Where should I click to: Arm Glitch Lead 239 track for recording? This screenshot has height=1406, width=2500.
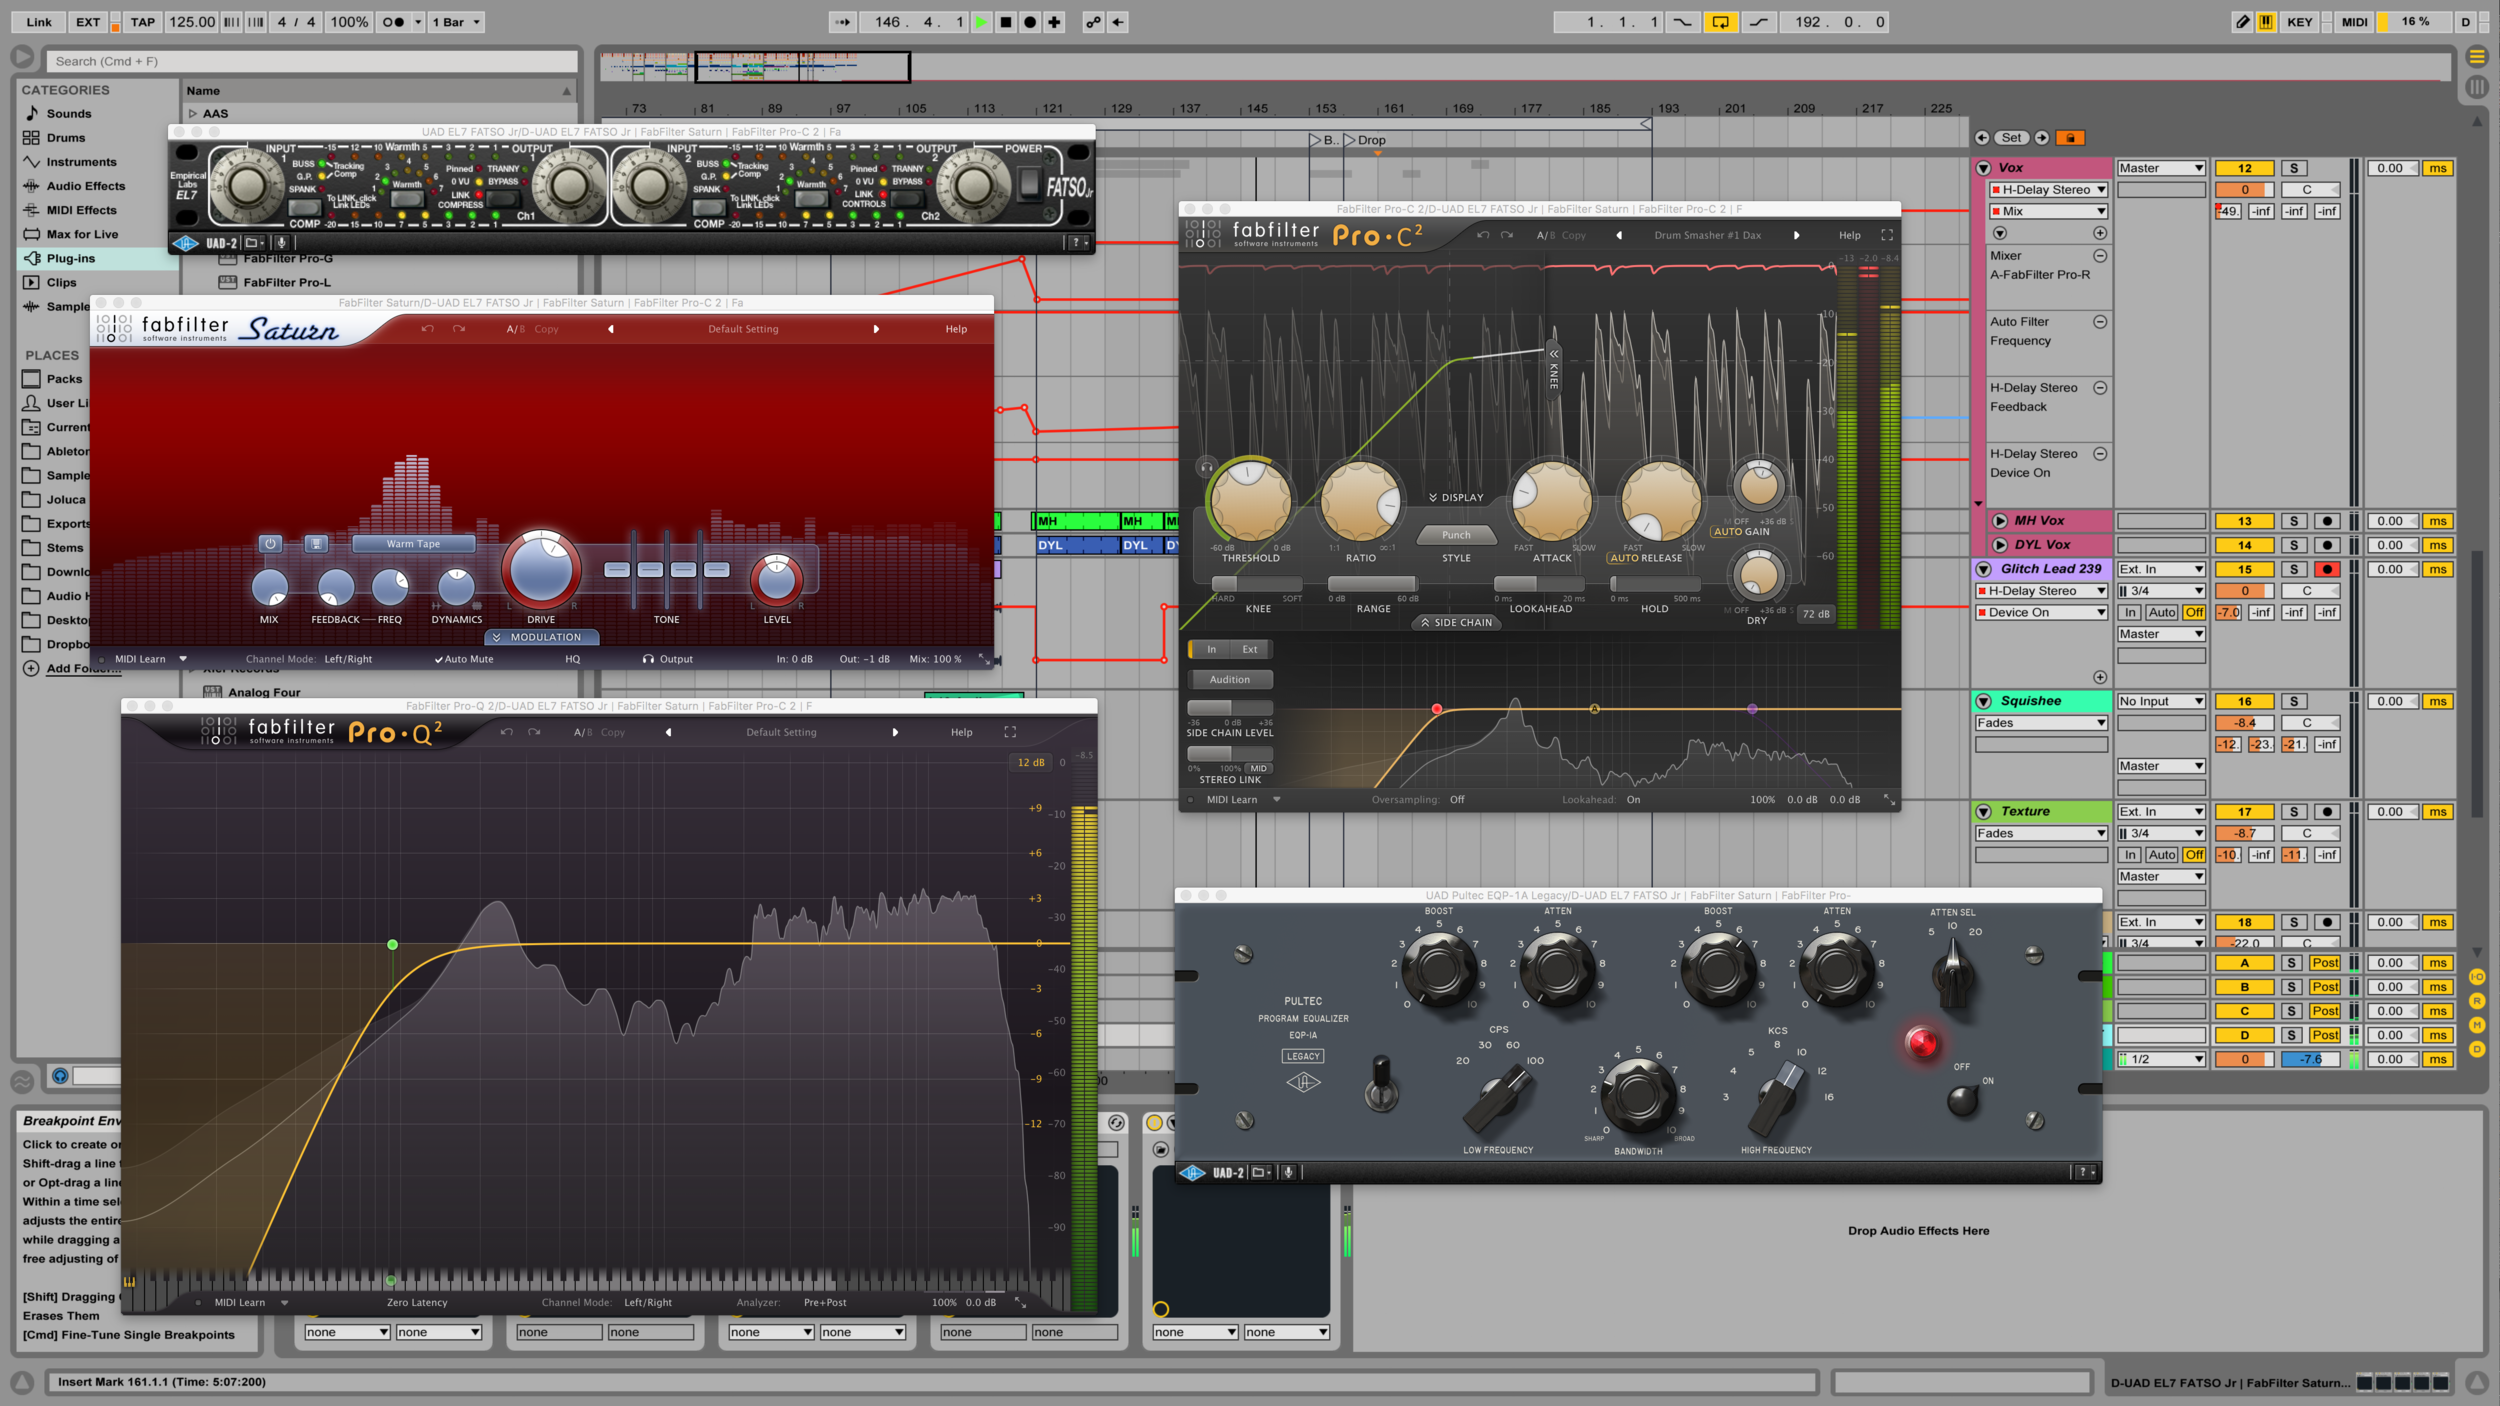2327,569
